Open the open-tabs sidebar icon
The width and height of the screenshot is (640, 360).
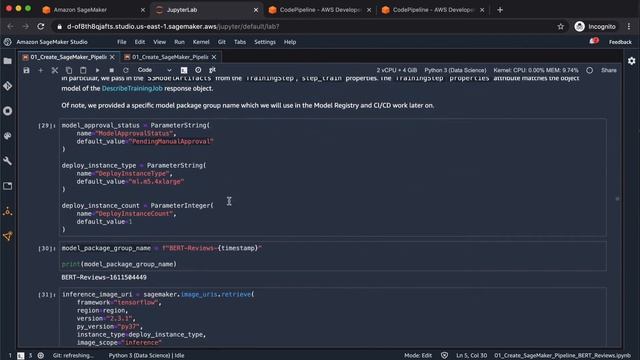pyautogui.click(x=7, y=186)
